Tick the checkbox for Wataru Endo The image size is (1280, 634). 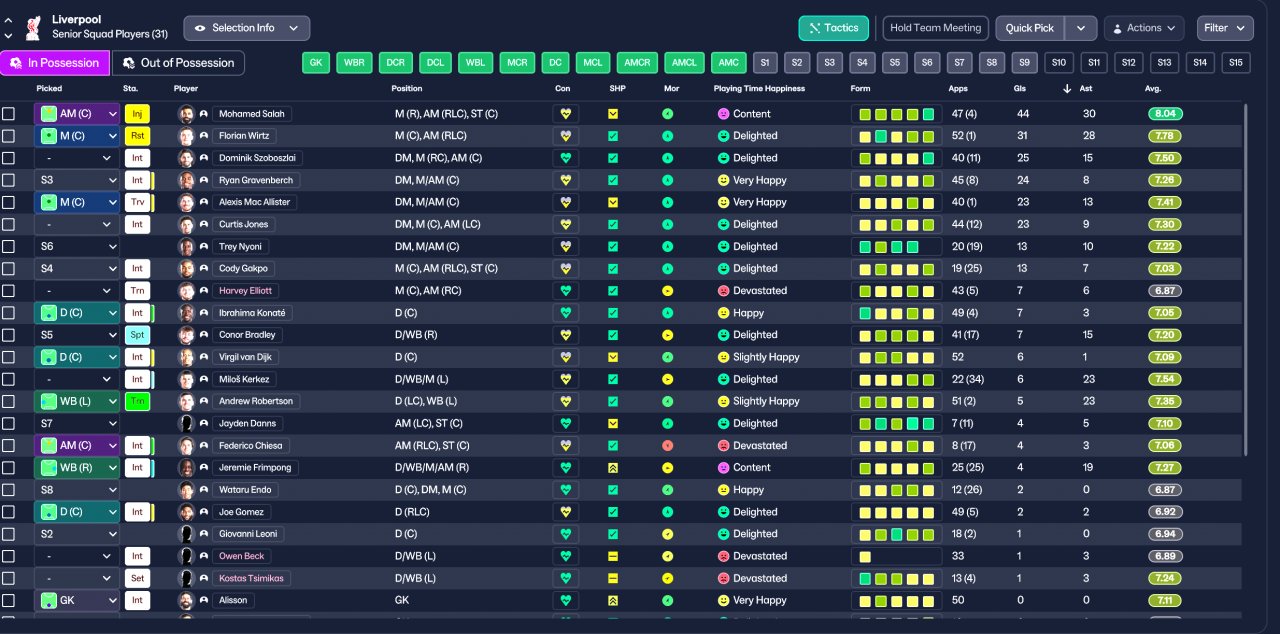(9, 490)
